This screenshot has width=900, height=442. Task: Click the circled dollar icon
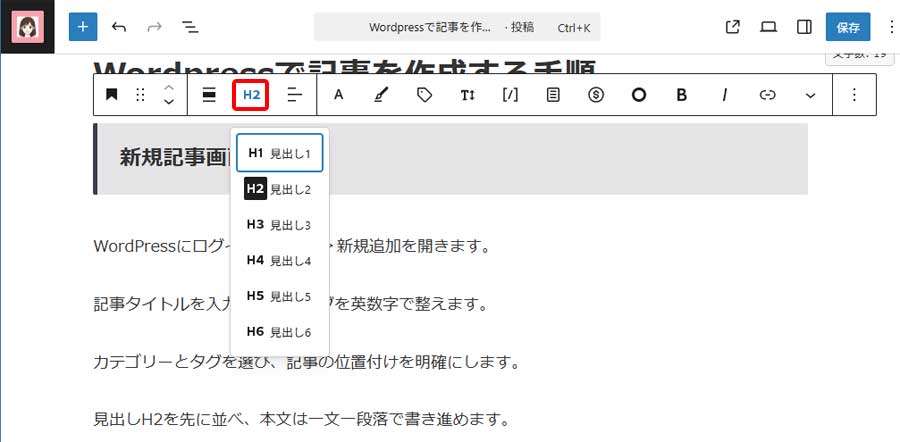pos(596,95)
